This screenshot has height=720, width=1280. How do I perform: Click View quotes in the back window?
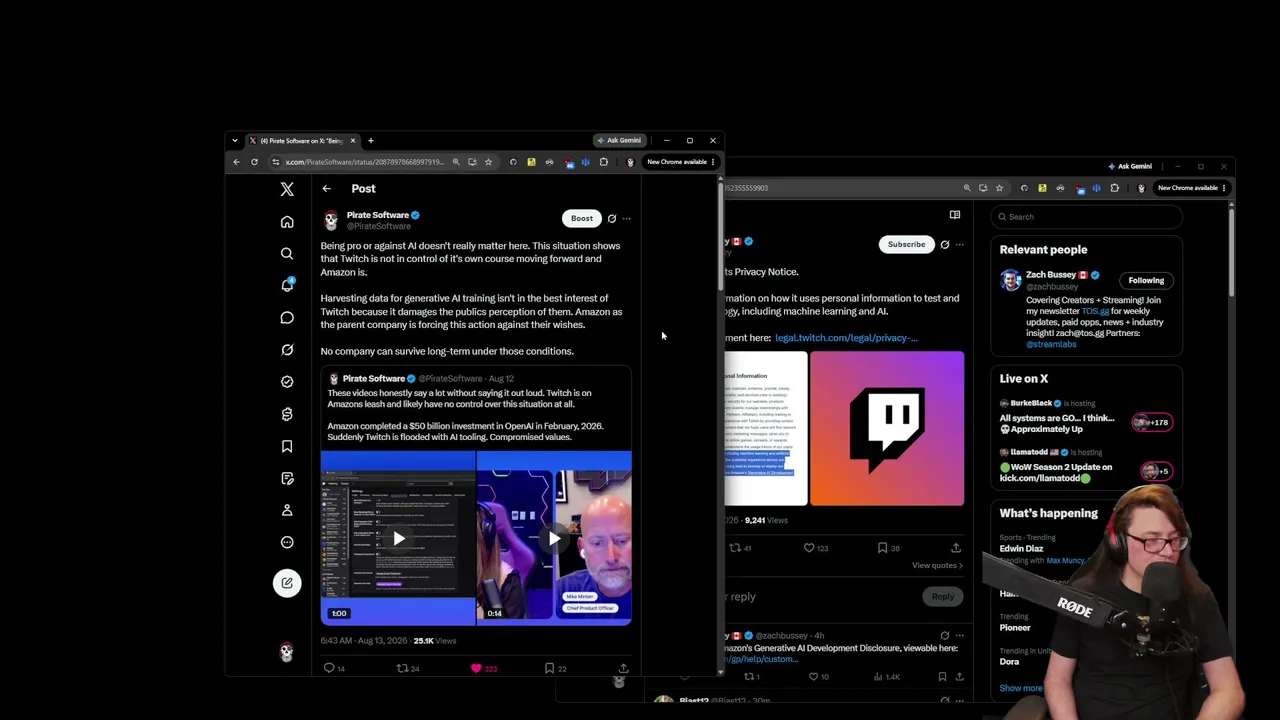pyautogui.click(x=937, y=566)
